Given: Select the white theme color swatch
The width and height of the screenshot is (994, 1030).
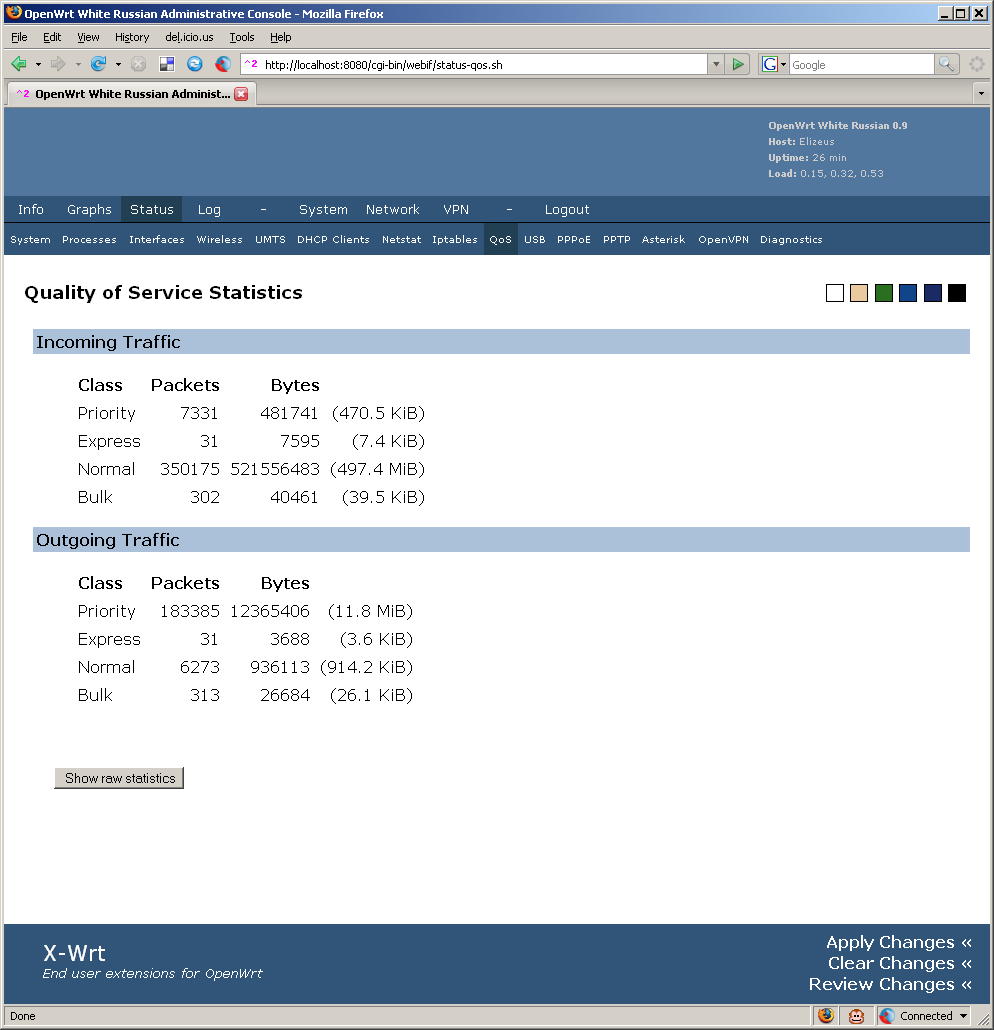Looking at the screenshot, I should 834,293.
